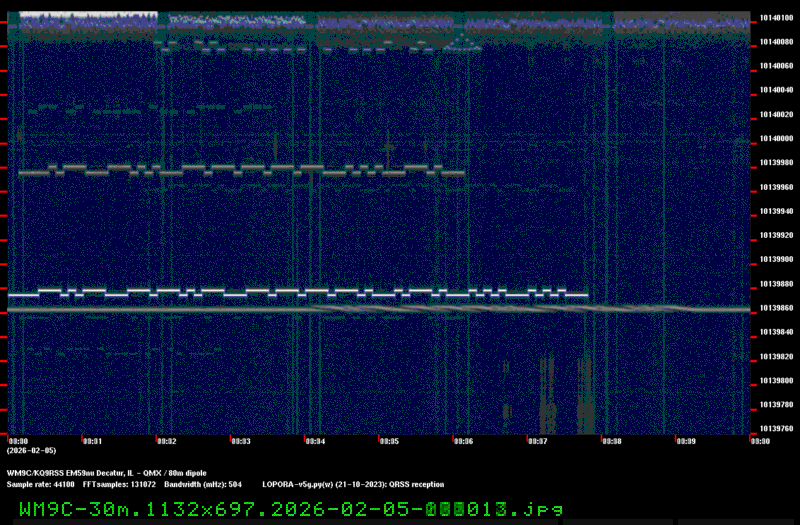Select the 00:02 time axis label
The image size is (800, 525).
click(x=166, y=440)
